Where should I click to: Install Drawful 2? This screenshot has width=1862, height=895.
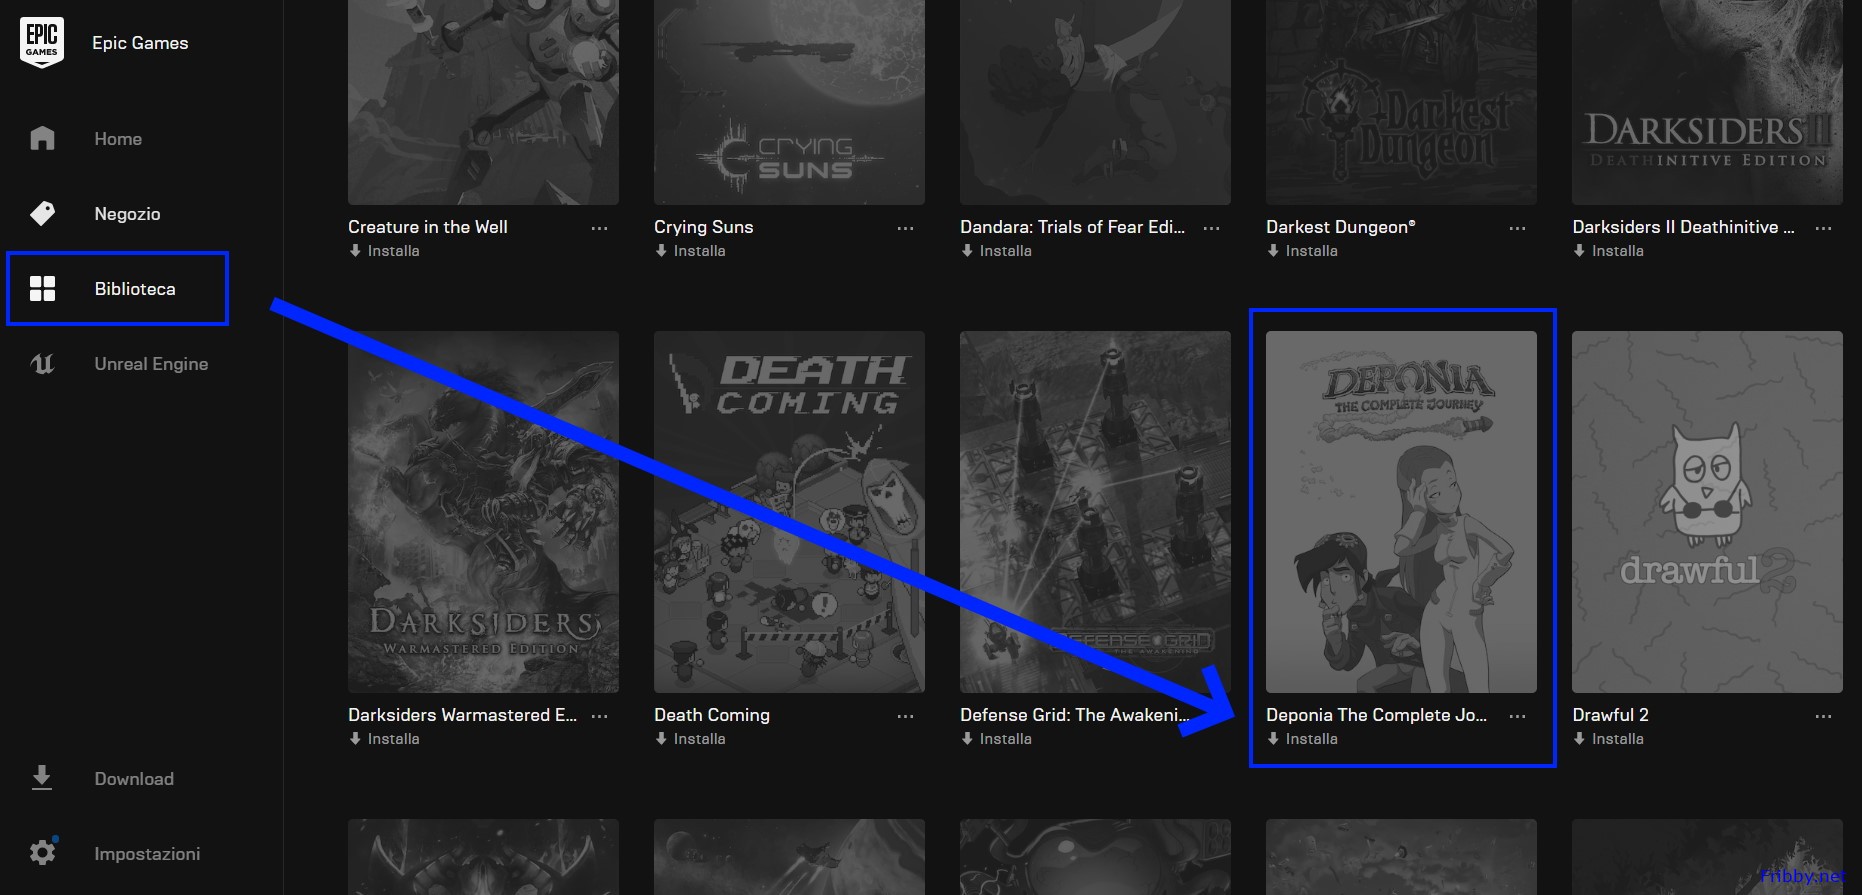tap(1608, 739)
